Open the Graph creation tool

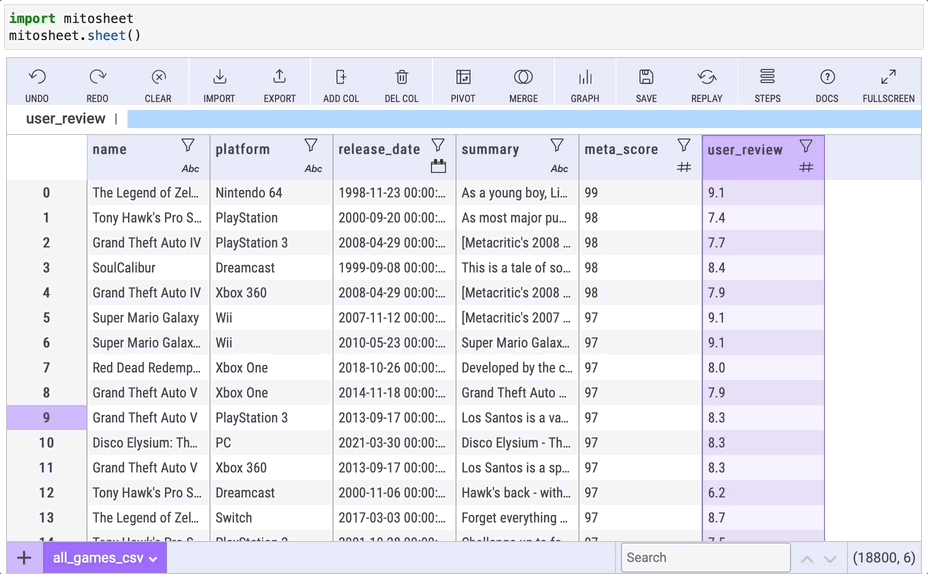coord(585,78)
